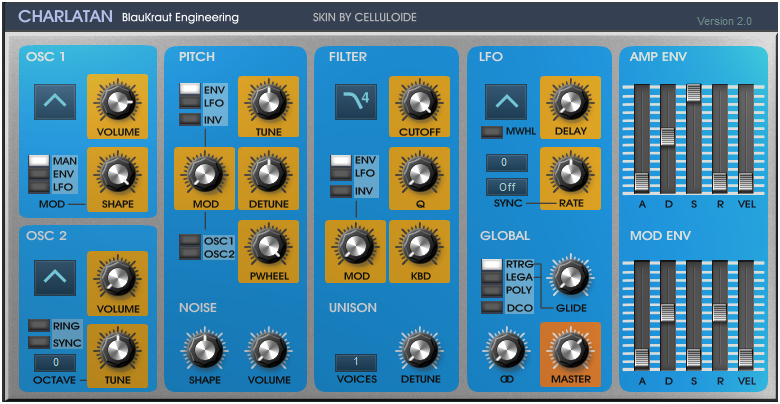Click the filter CUTOFF knob
Image resolution: width=780 pixels, height=404 pixels.
(419, 102)
